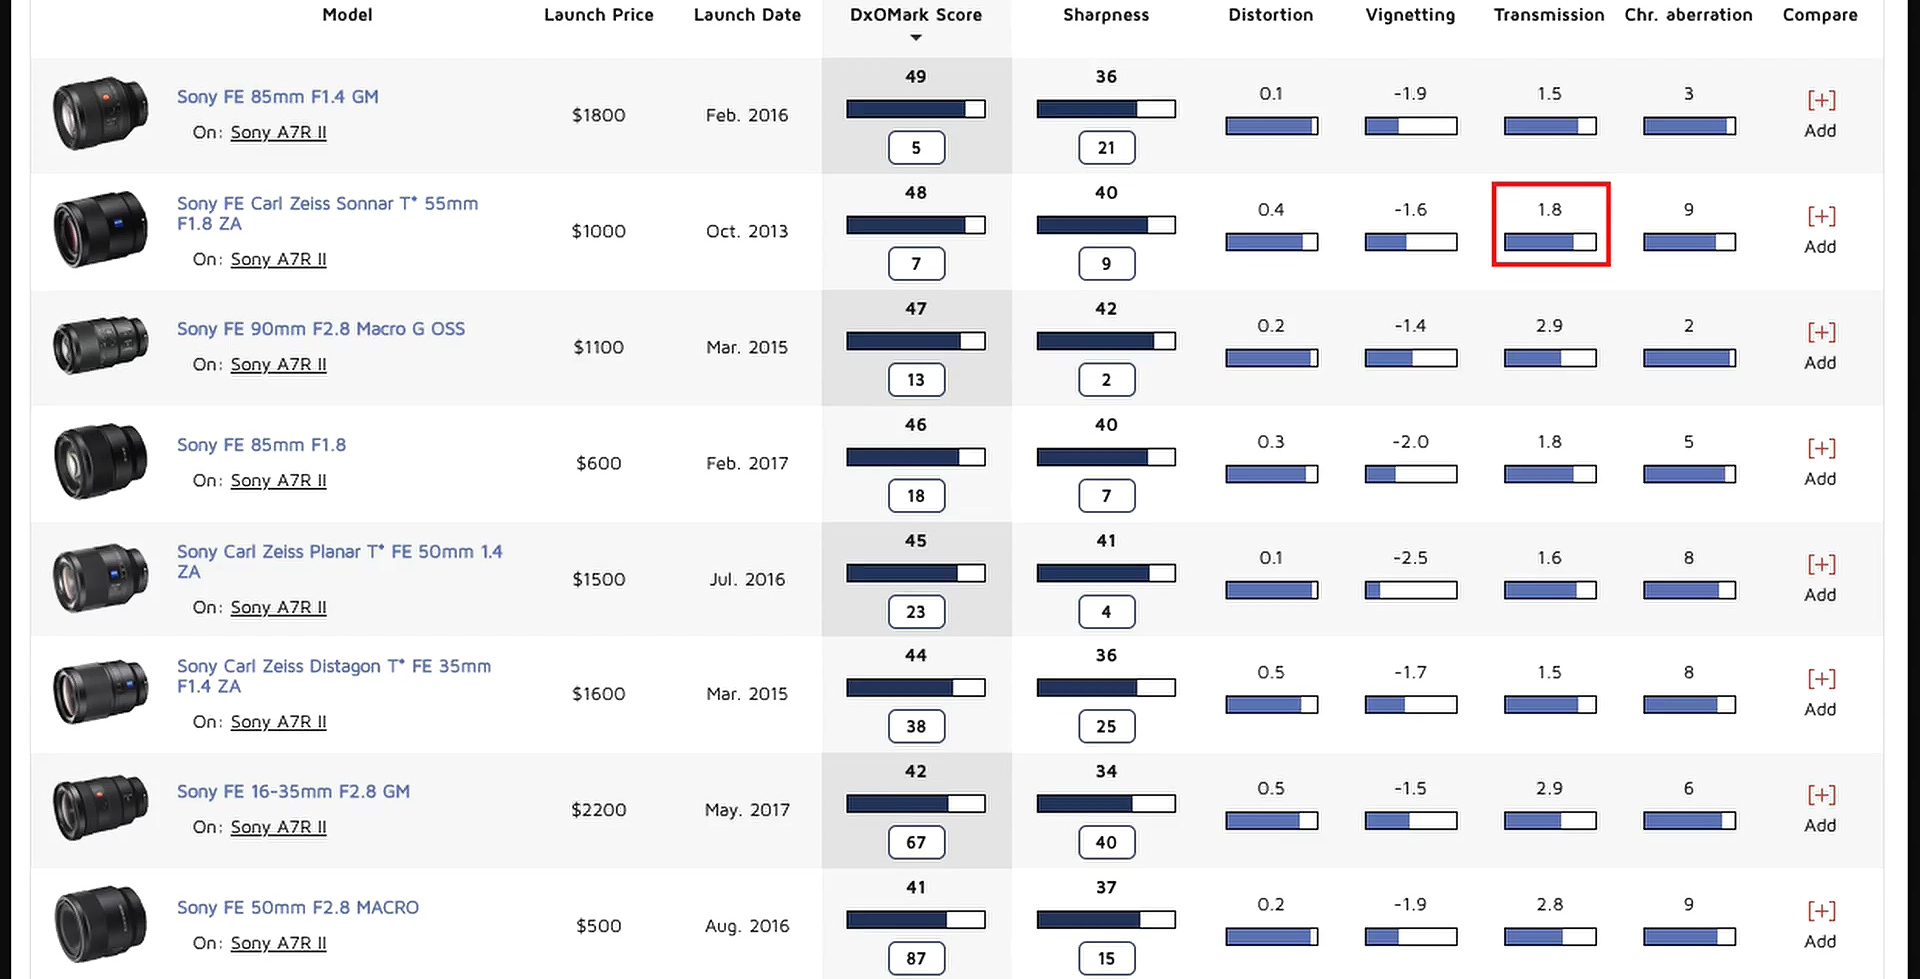Open Sony FE 85mm F1.4 GM lens link
1920x979 pixels.
click(277, 97)
